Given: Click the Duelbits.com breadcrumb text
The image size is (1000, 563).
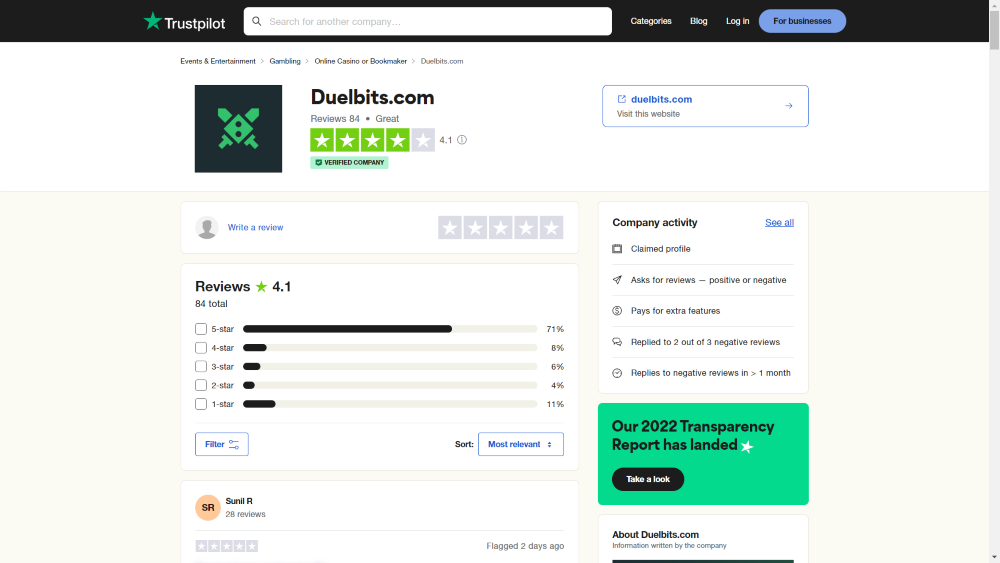Looking at the screenshot, I should [442, 61].
